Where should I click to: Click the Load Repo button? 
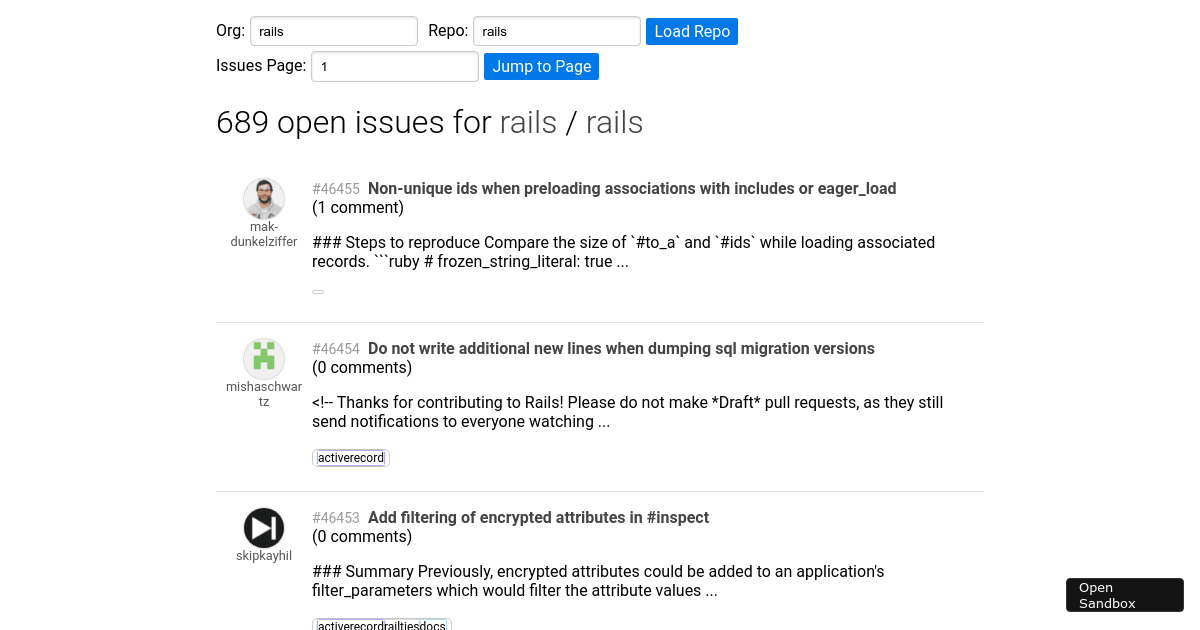pyautogui.click(x=691, y=31)
